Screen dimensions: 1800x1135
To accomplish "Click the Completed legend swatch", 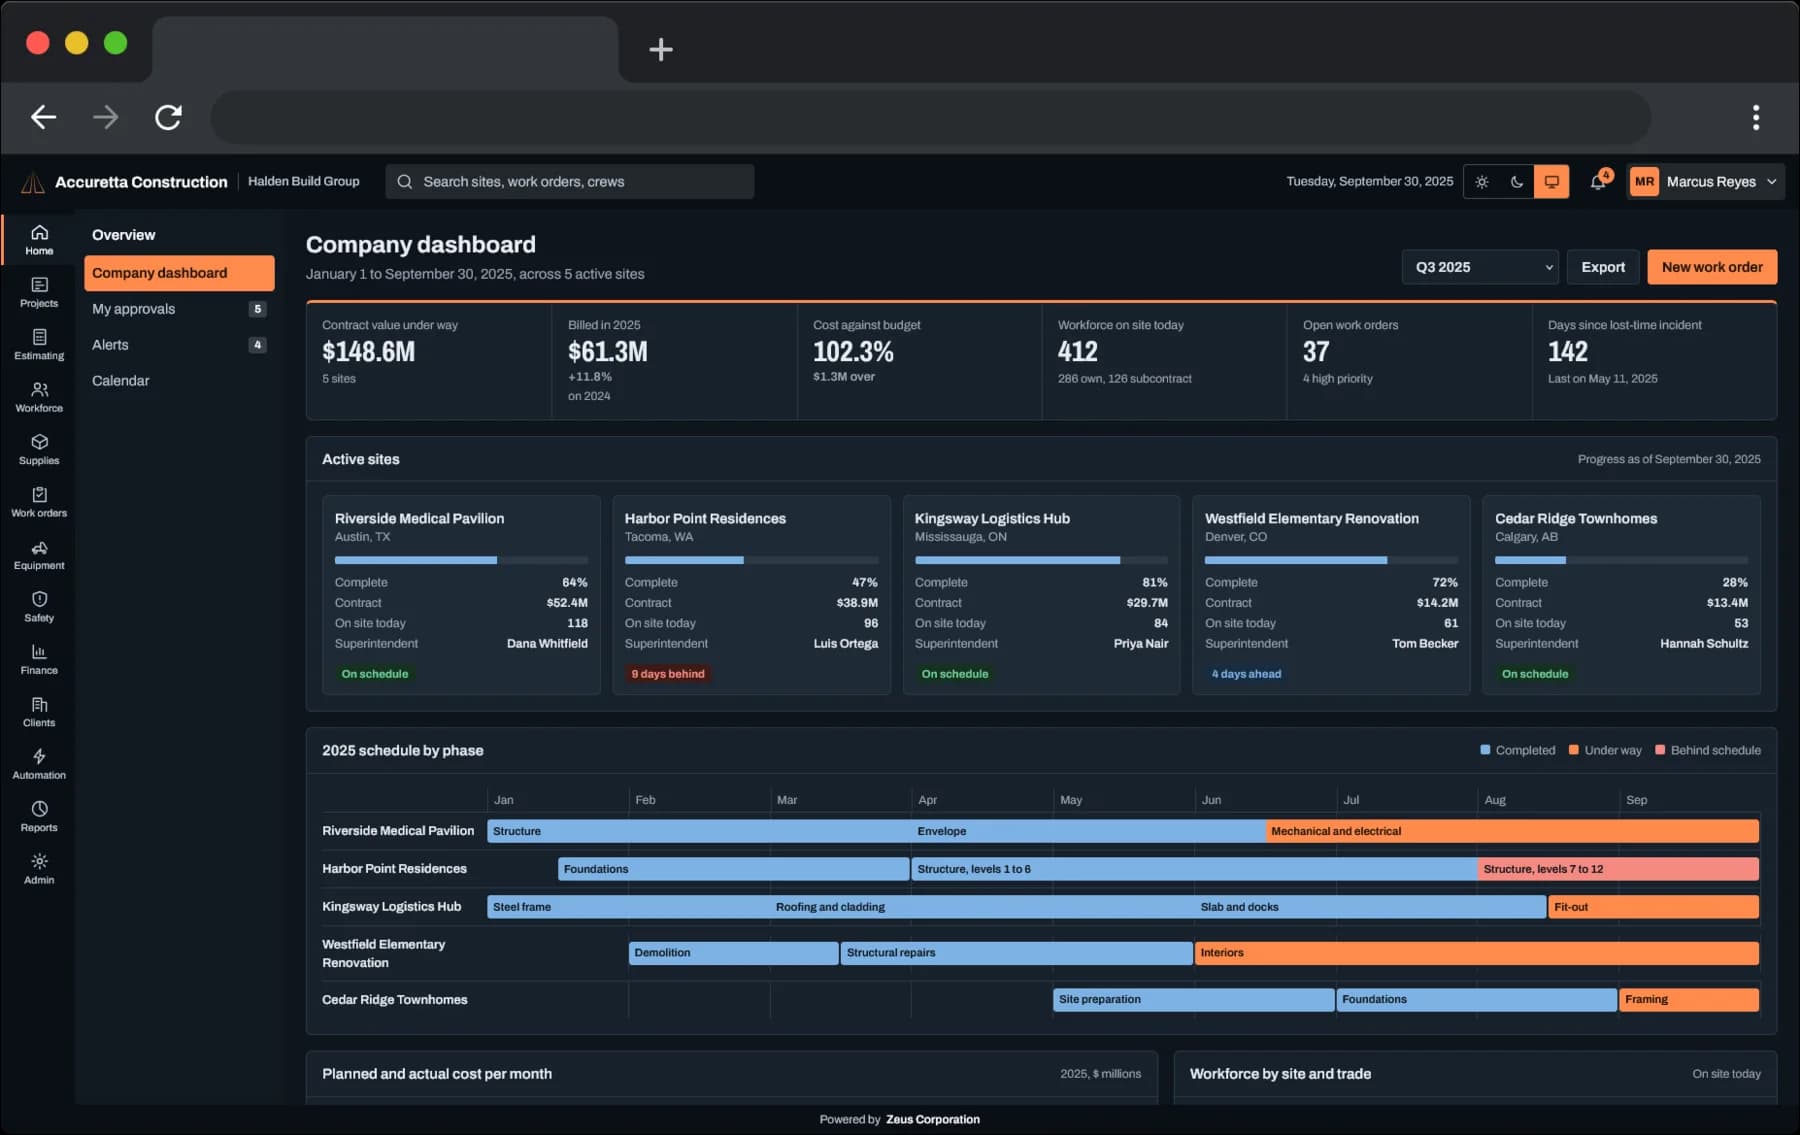I will (1485, 750).
